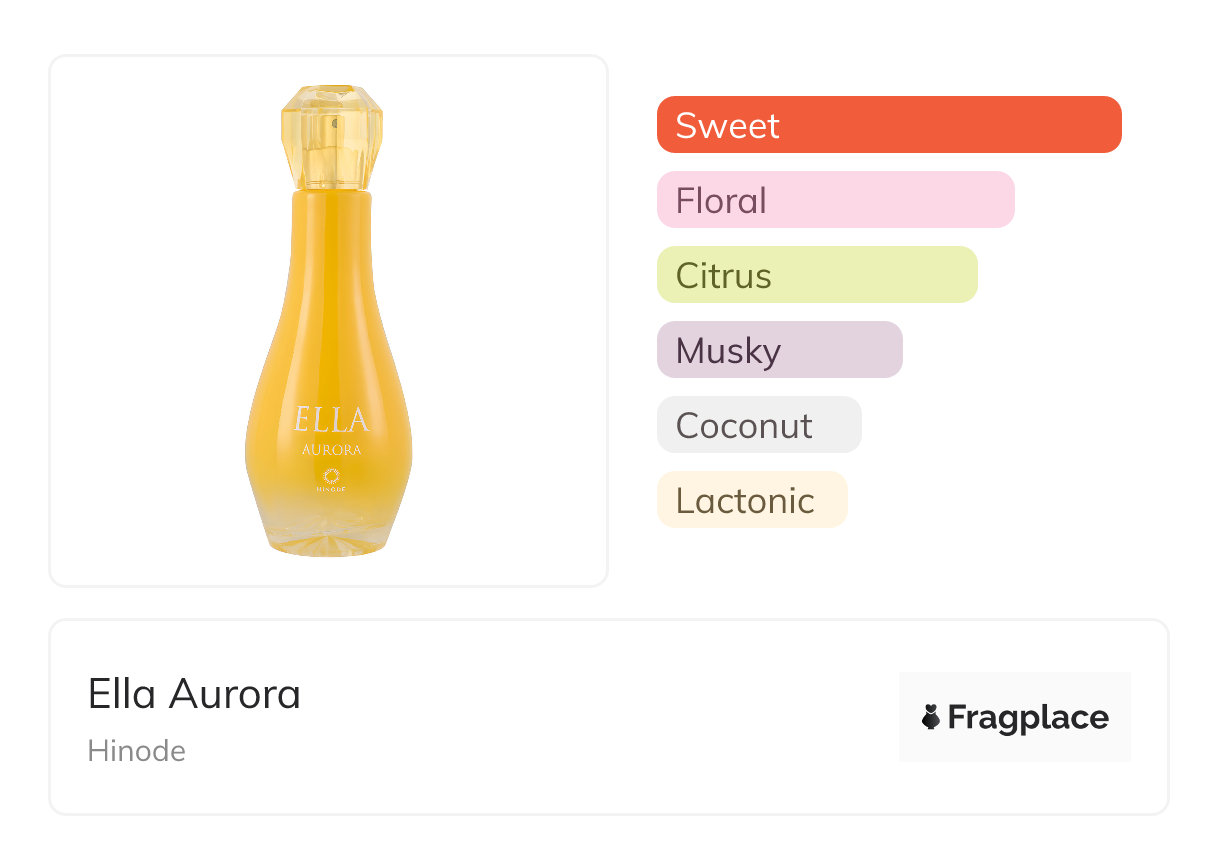Click the AURORA lettering on the bottle
Viewport: 1218px width, 864px height.
332,450
